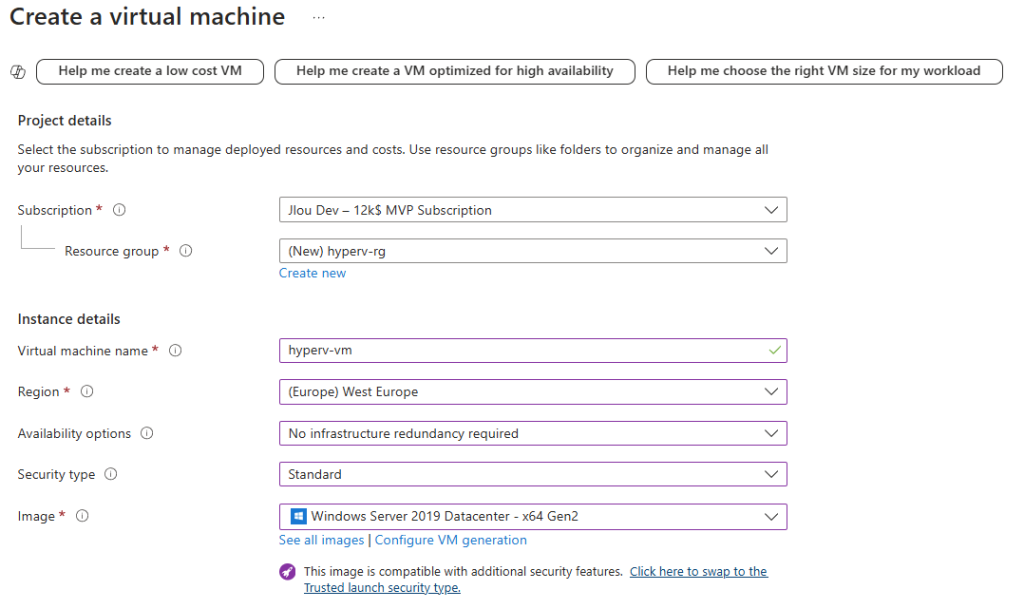The image size is (1024, 609).
Task: Click the Availability options label
Action: pos(74,434)
